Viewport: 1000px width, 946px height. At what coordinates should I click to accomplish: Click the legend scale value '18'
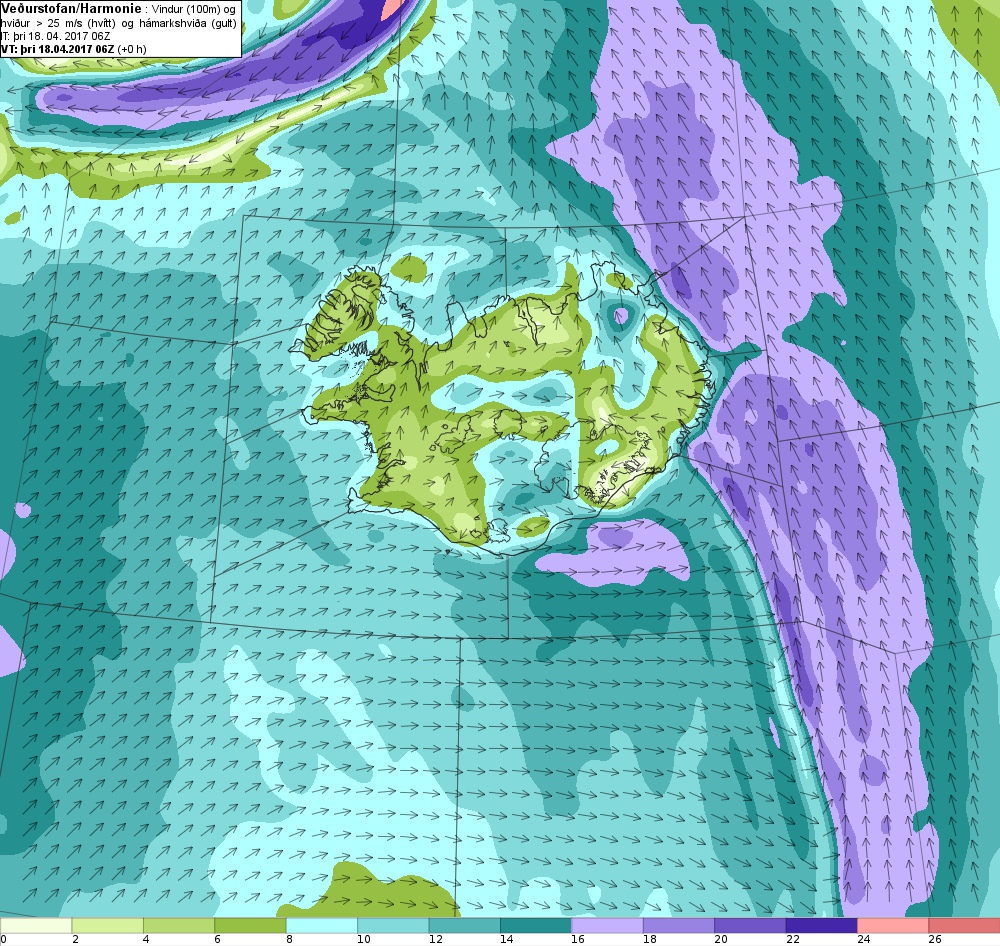(649, 939)
